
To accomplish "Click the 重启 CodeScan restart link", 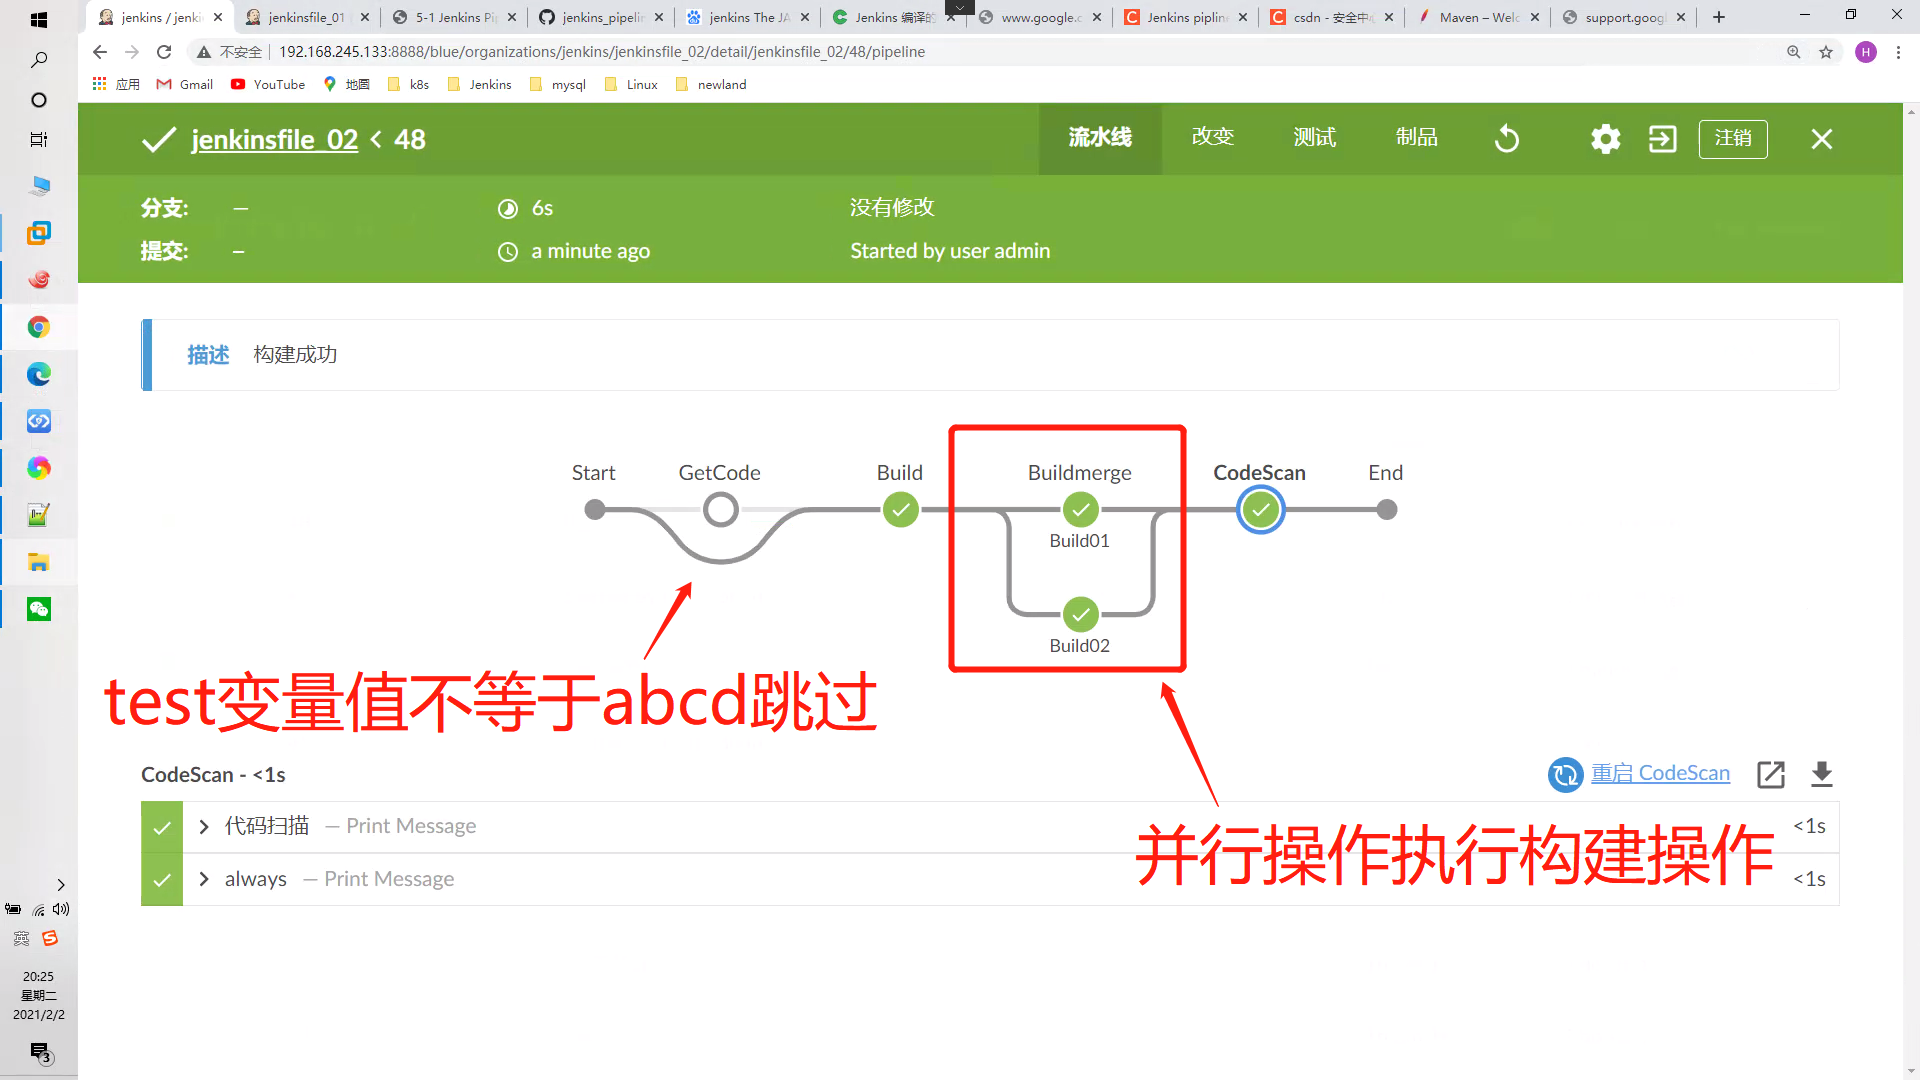I will point(1660,773).
